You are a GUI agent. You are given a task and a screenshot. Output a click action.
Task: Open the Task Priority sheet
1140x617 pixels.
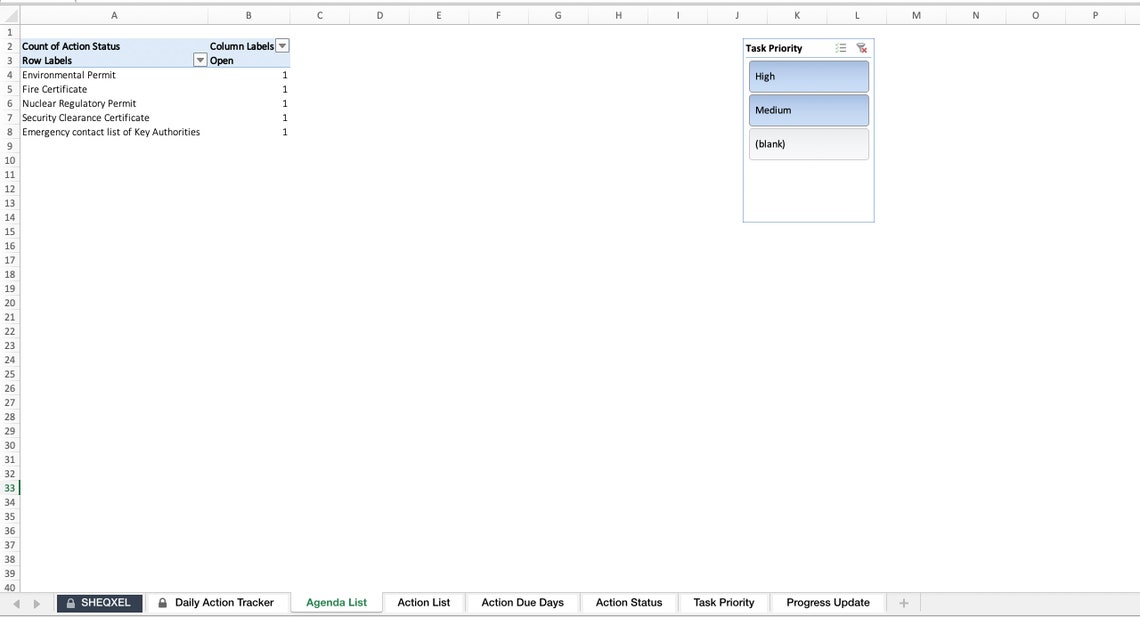pos(723,602)
